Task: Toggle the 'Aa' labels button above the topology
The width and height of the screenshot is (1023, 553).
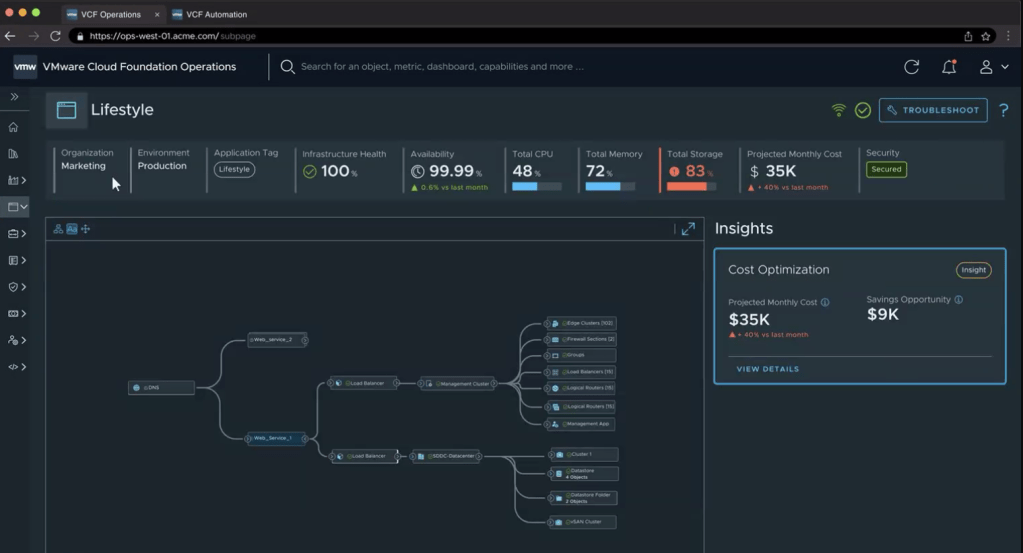Action: coord(72,229)
